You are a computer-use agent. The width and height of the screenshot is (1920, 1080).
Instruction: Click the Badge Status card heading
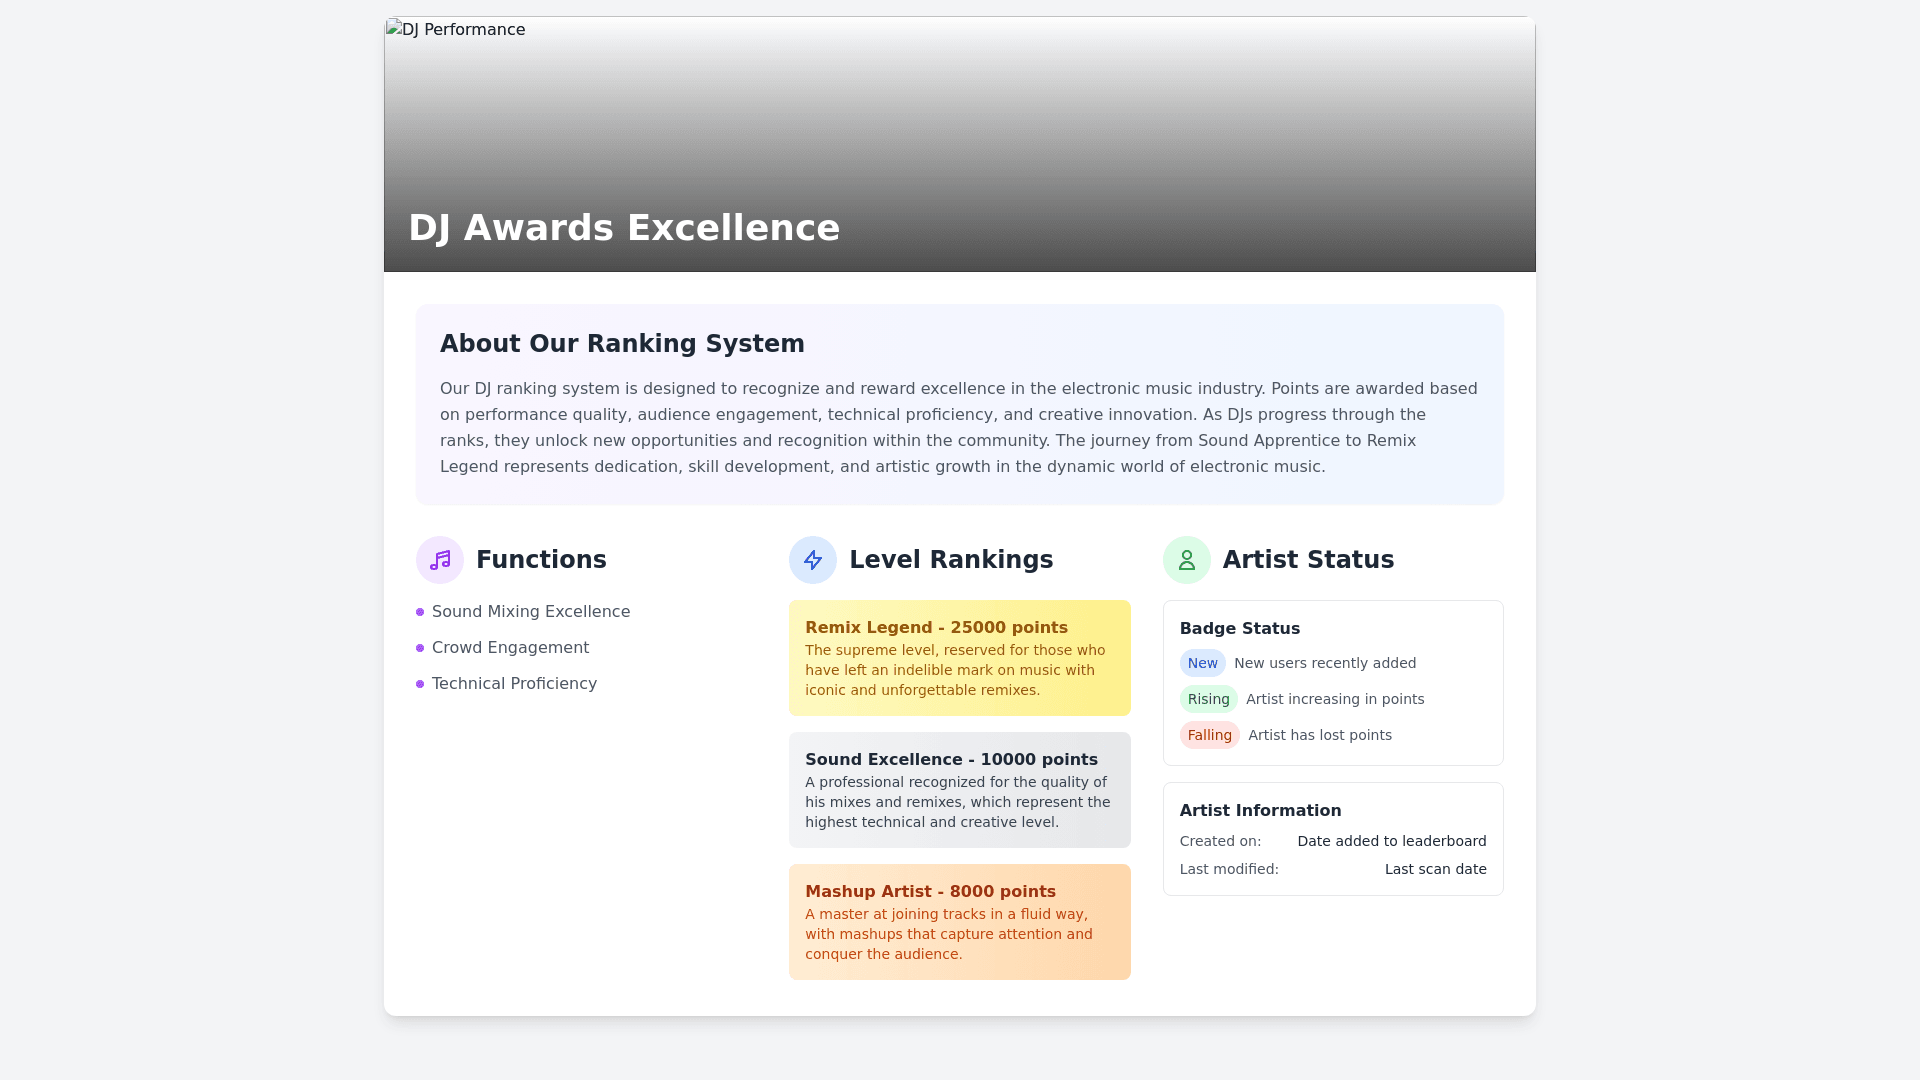click(1239, 629)
